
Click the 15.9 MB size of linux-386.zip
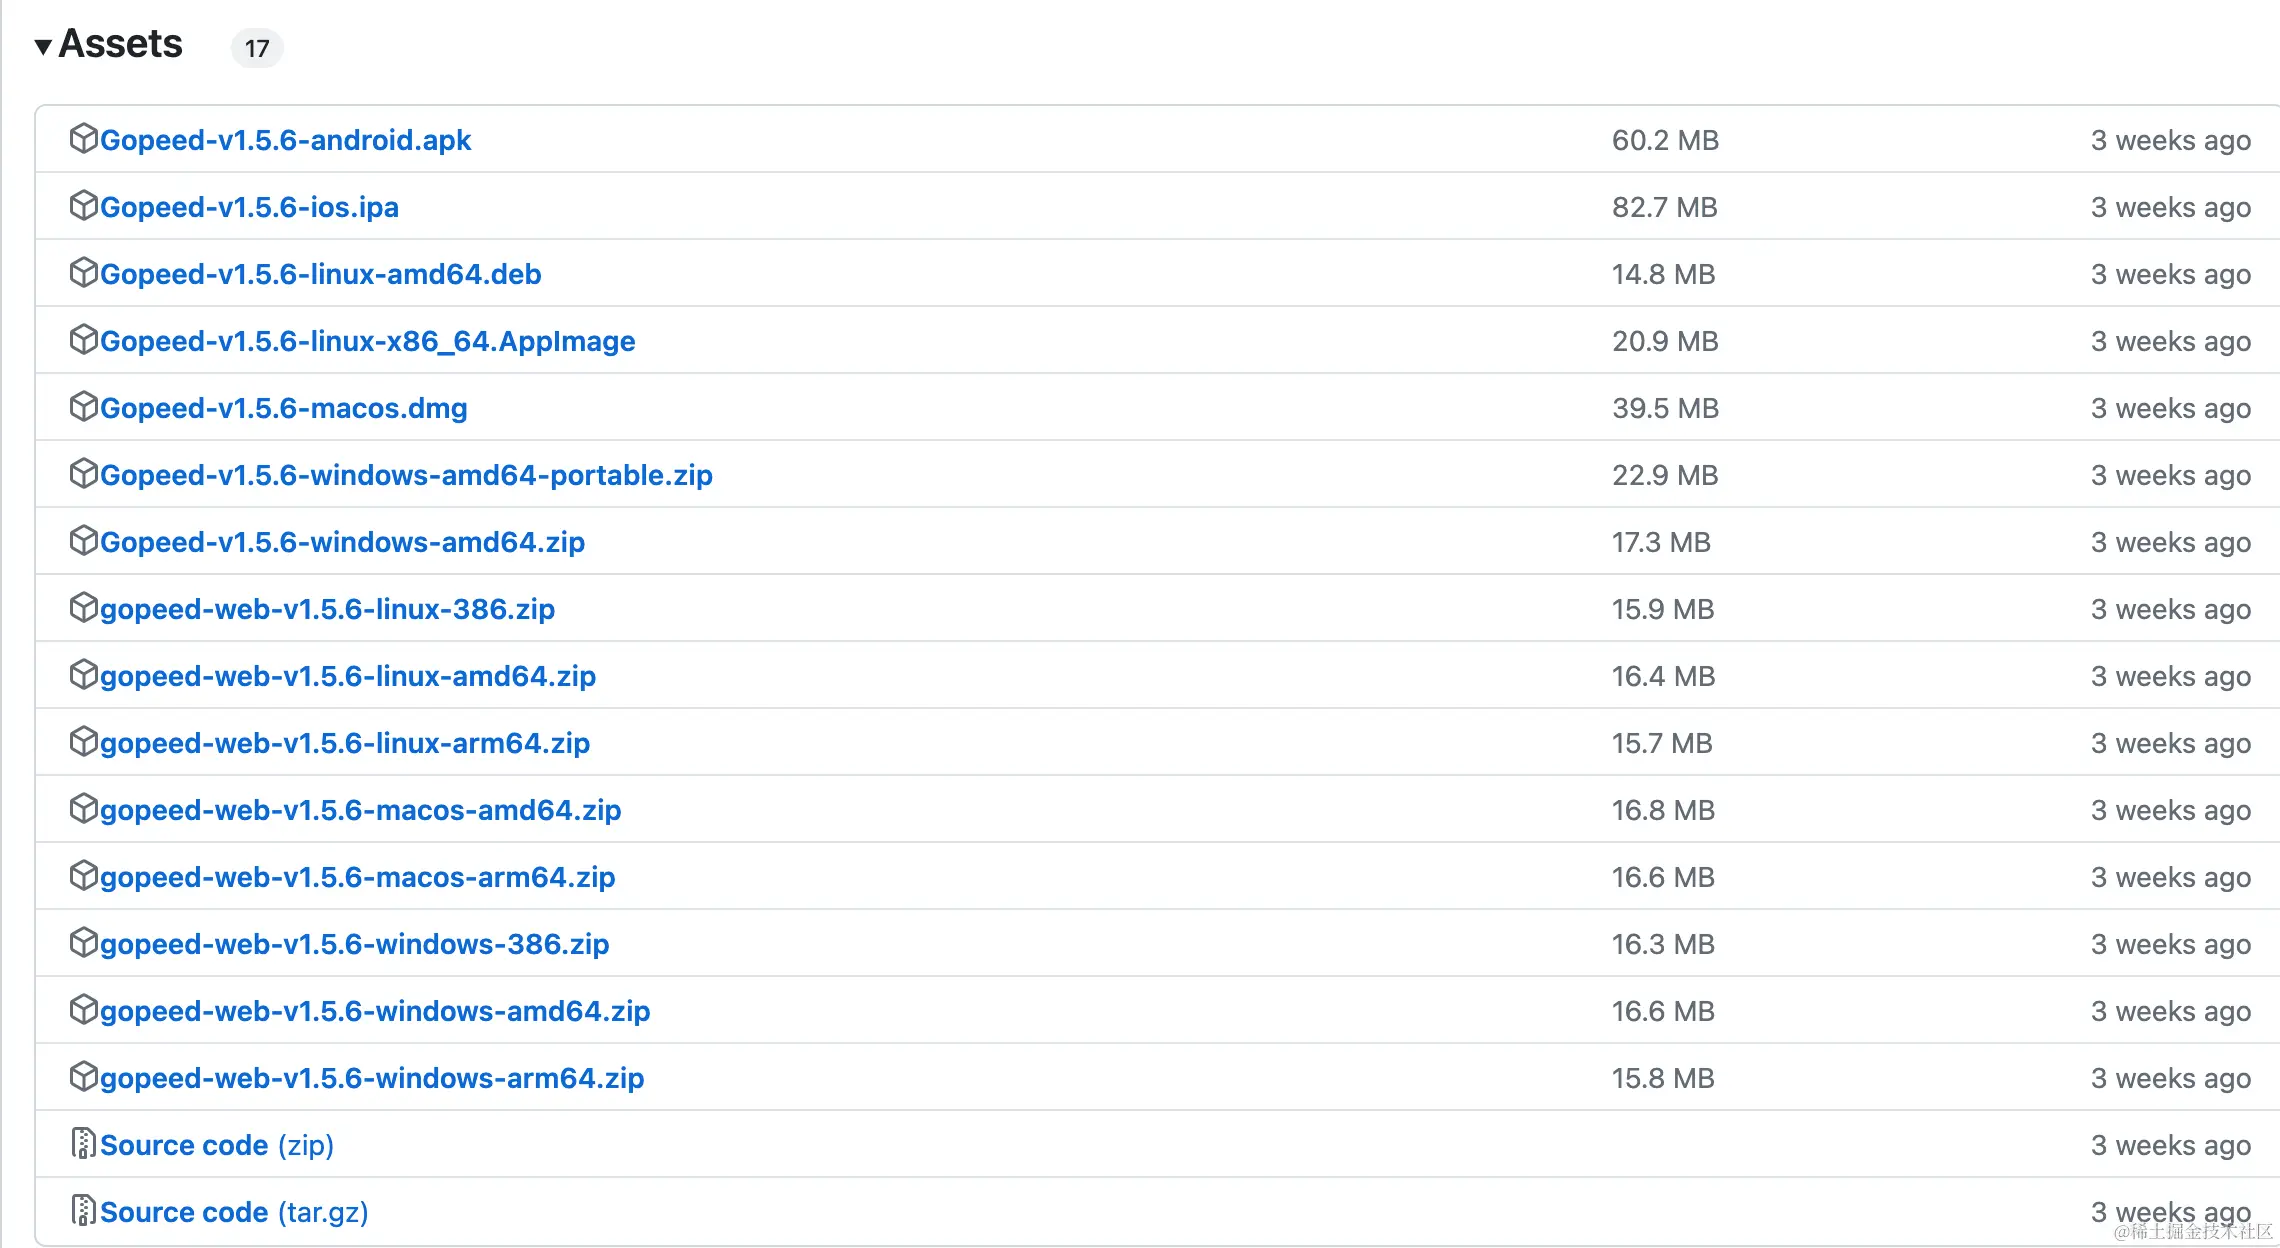[1663, 609]
